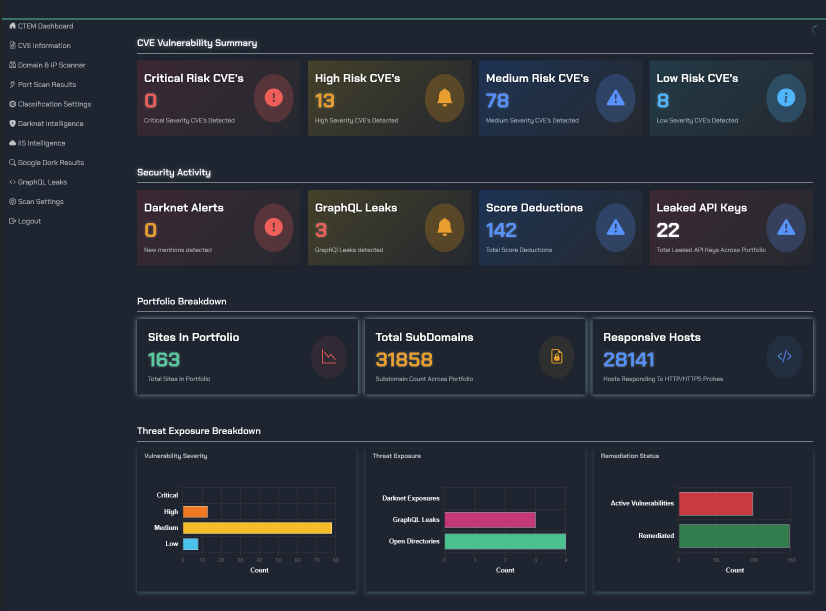Click the Medium Risk CVE's warning triangle icon
The image size is (826, 611).
tap(615, 97)
